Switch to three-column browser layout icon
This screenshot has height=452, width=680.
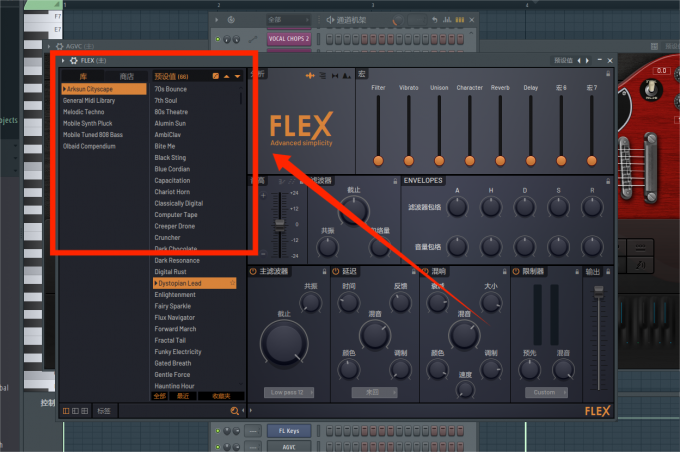(x=84, y=411)
